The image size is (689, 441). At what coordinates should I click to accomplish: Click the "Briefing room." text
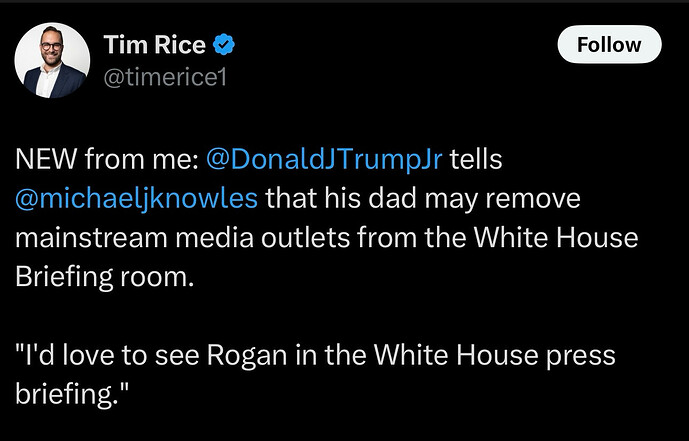click(105, 277)
